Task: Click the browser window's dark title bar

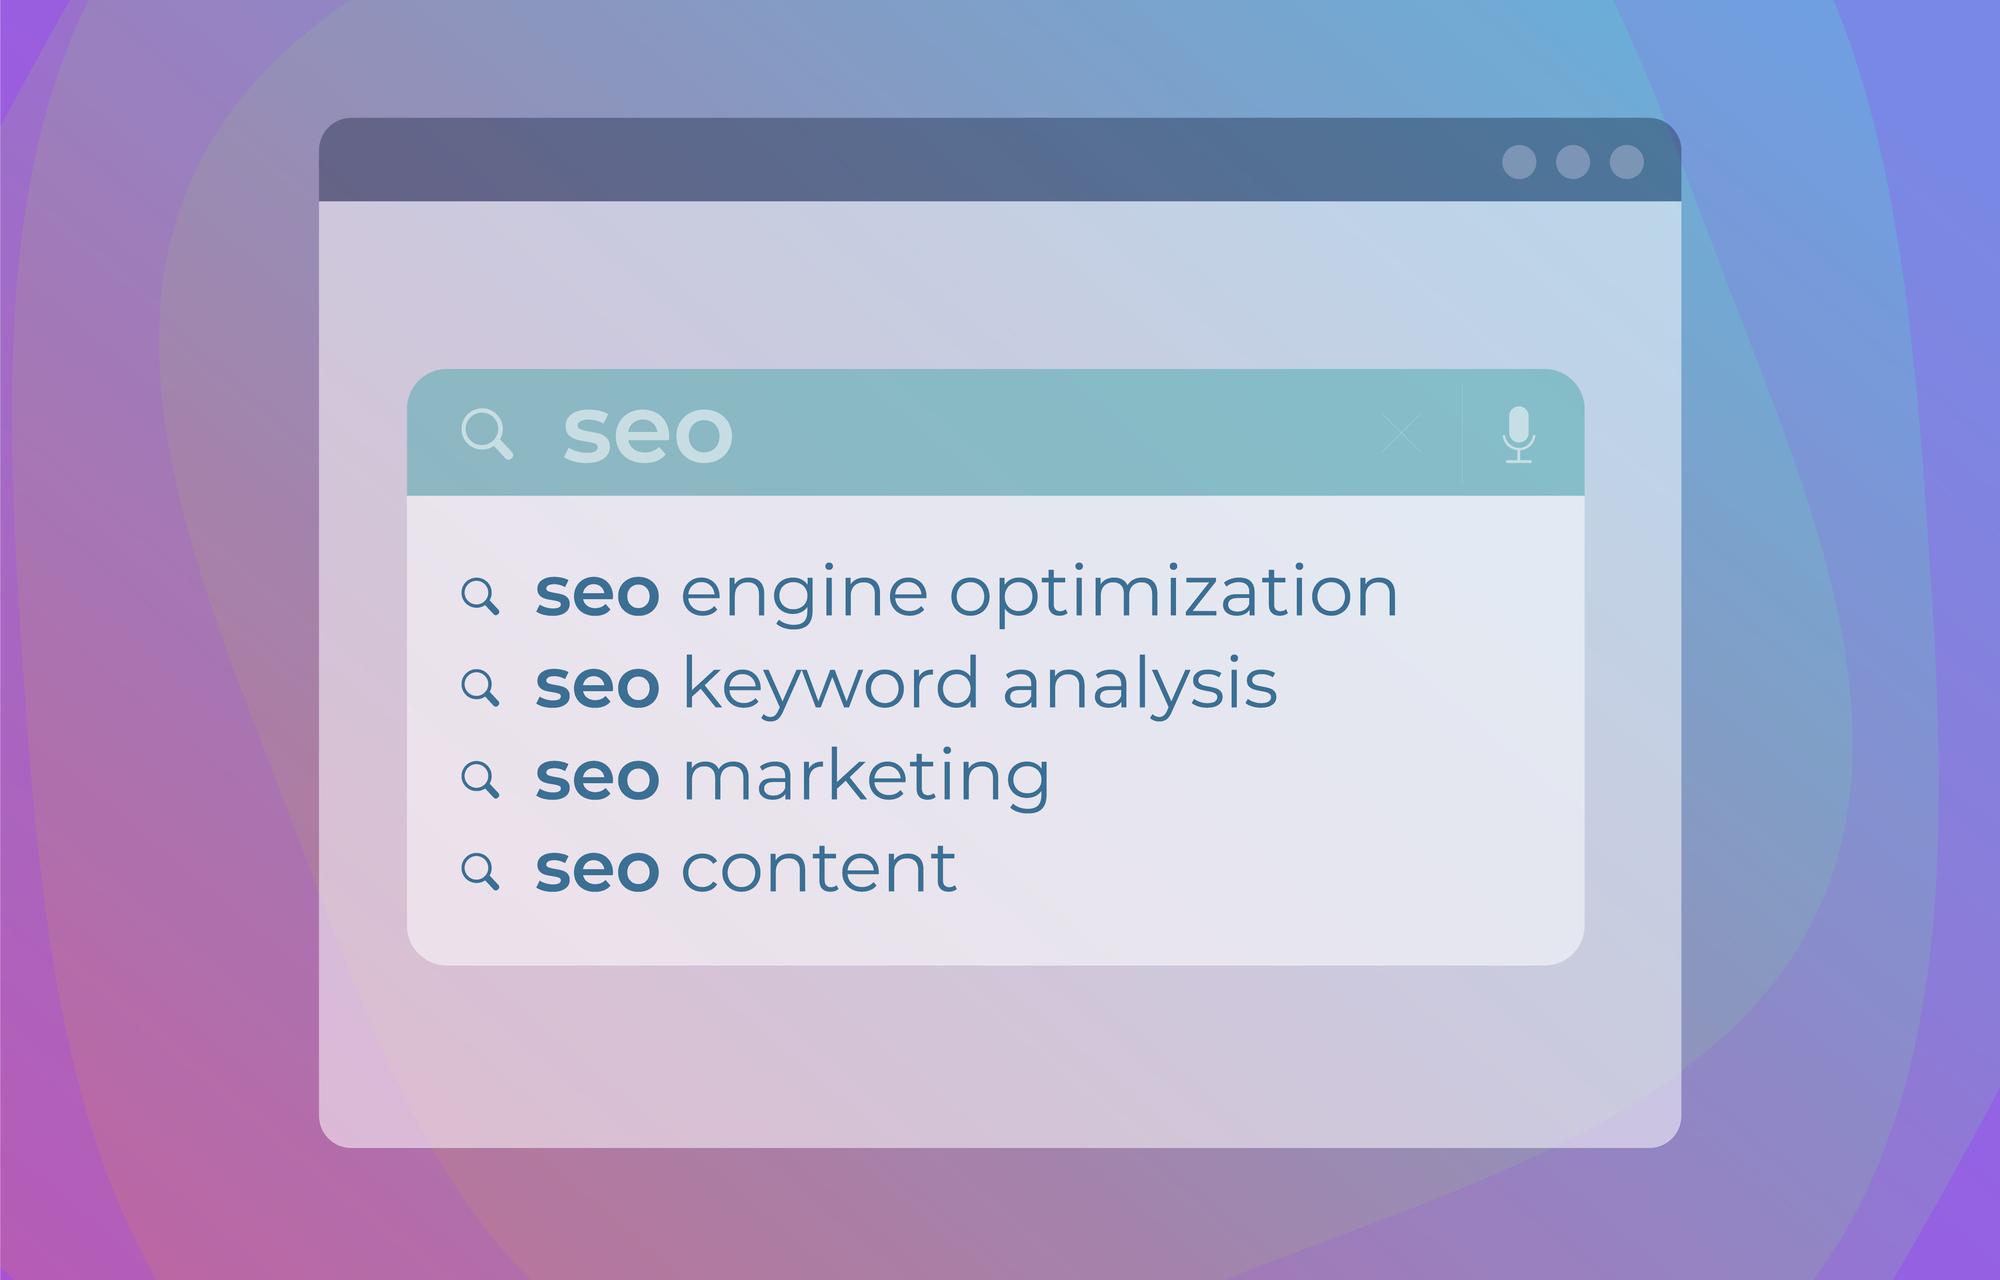Action: coord(900,160)
